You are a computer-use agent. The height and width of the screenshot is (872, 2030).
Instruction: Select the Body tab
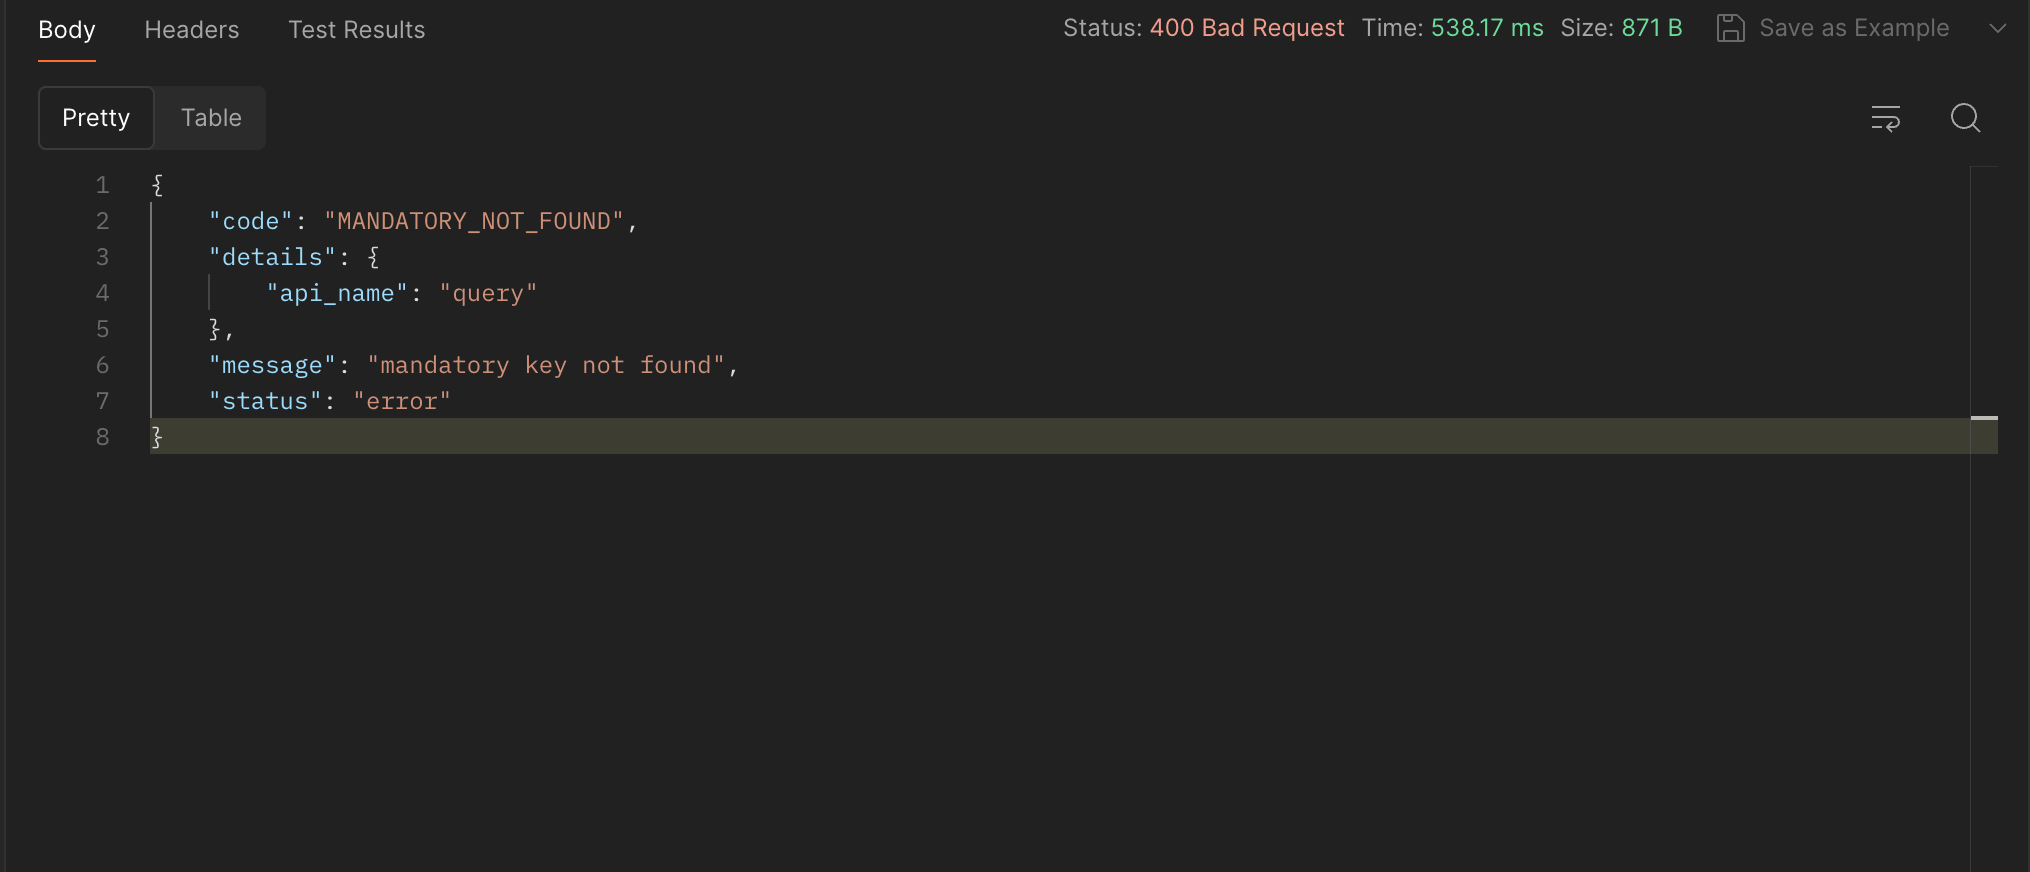(67, 30)
